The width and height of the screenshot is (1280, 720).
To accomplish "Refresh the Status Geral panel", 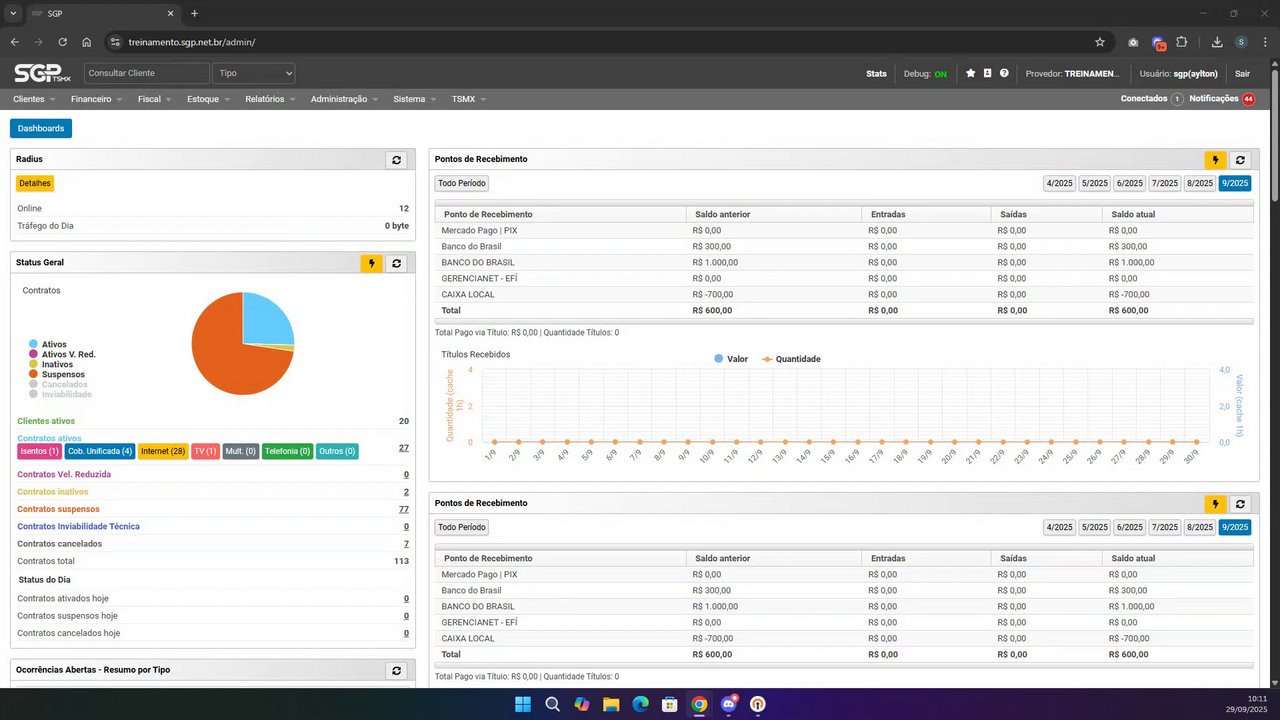I will [x=397, y=263].
